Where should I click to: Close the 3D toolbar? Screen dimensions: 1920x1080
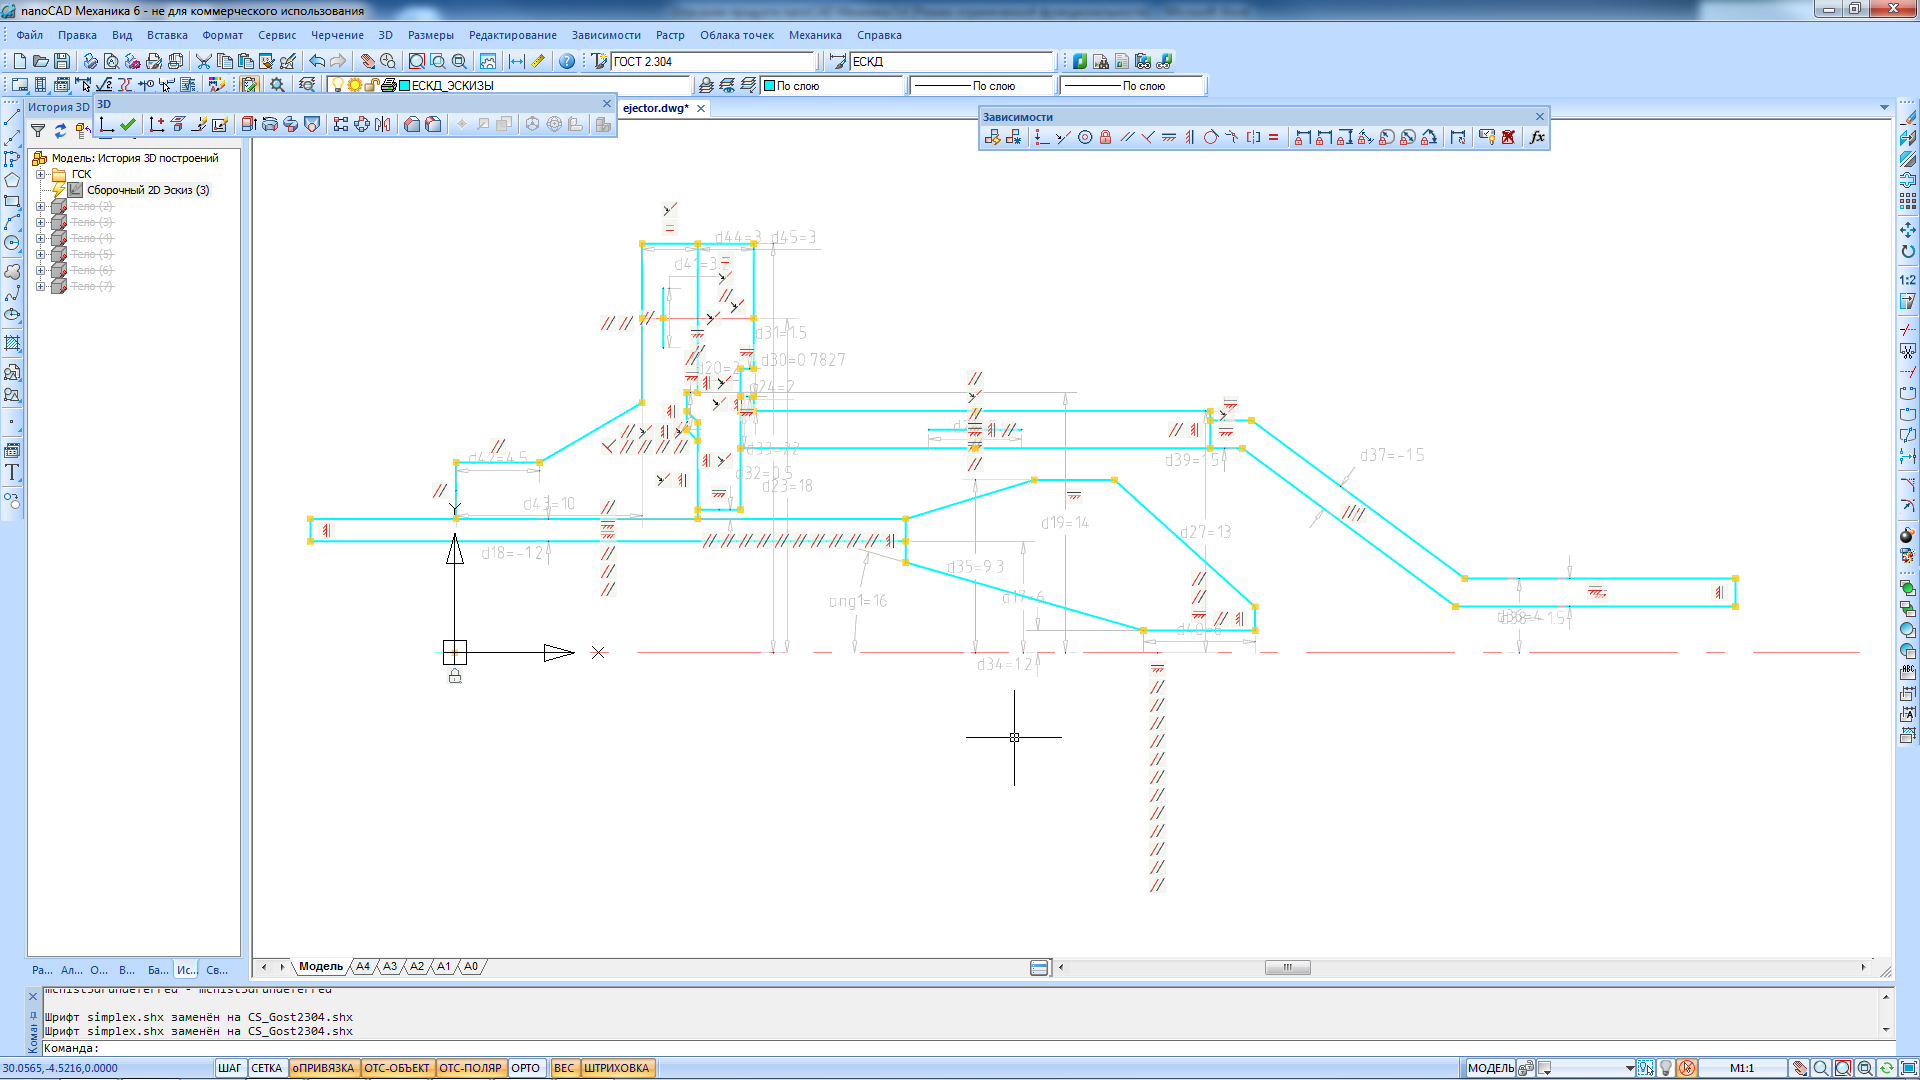coord(606,104)
